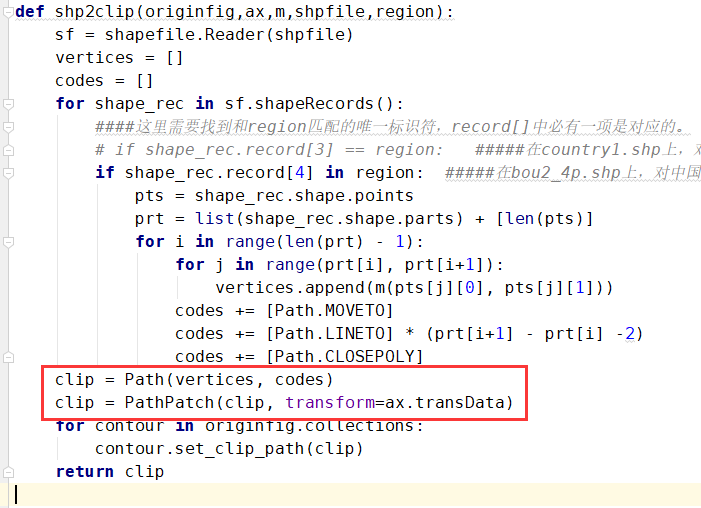Click the fold end marker beside 'return clip'

tap(9, 471)
